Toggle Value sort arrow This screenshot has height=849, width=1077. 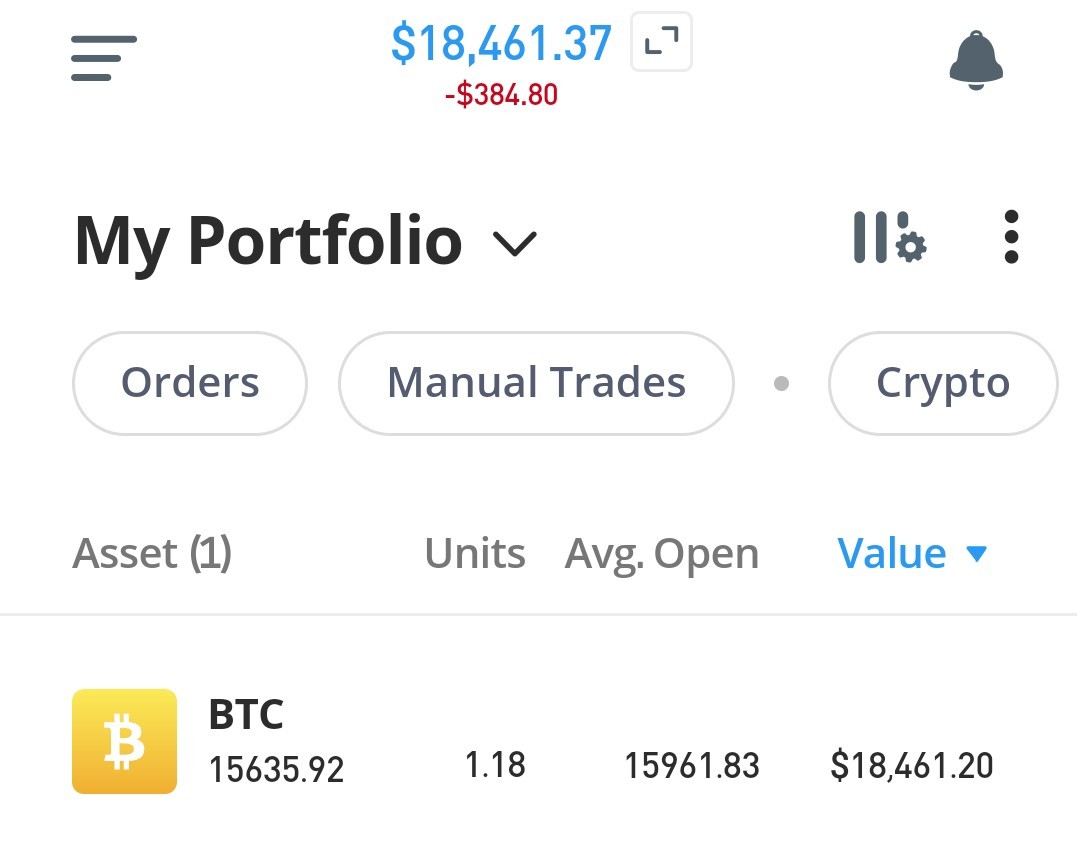coord(977,553)
